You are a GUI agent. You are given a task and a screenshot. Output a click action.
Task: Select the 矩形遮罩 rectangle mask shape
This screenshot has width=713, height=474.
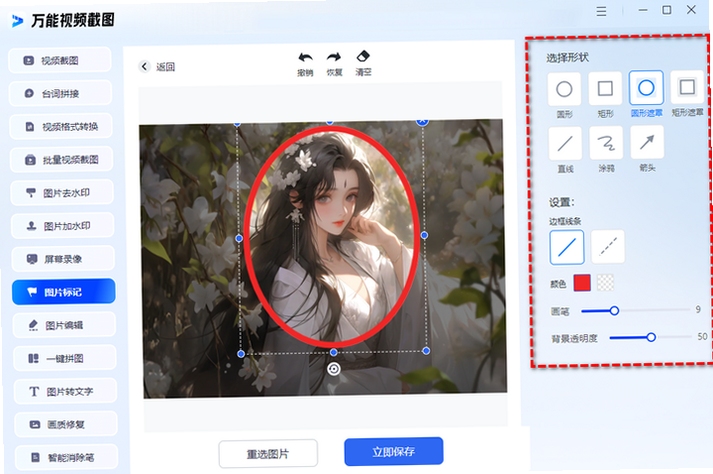[687, 86]
